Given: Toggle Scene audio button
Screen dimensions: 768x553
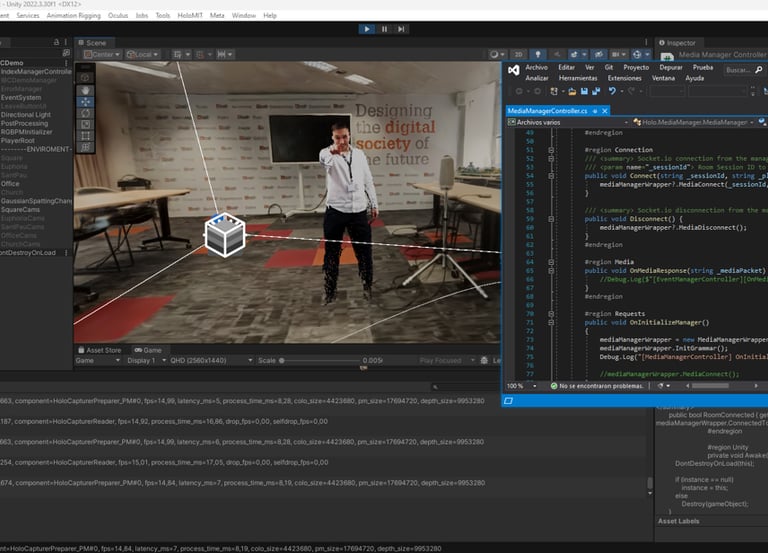Looking at the screenshot, I should tap(557, 54).
